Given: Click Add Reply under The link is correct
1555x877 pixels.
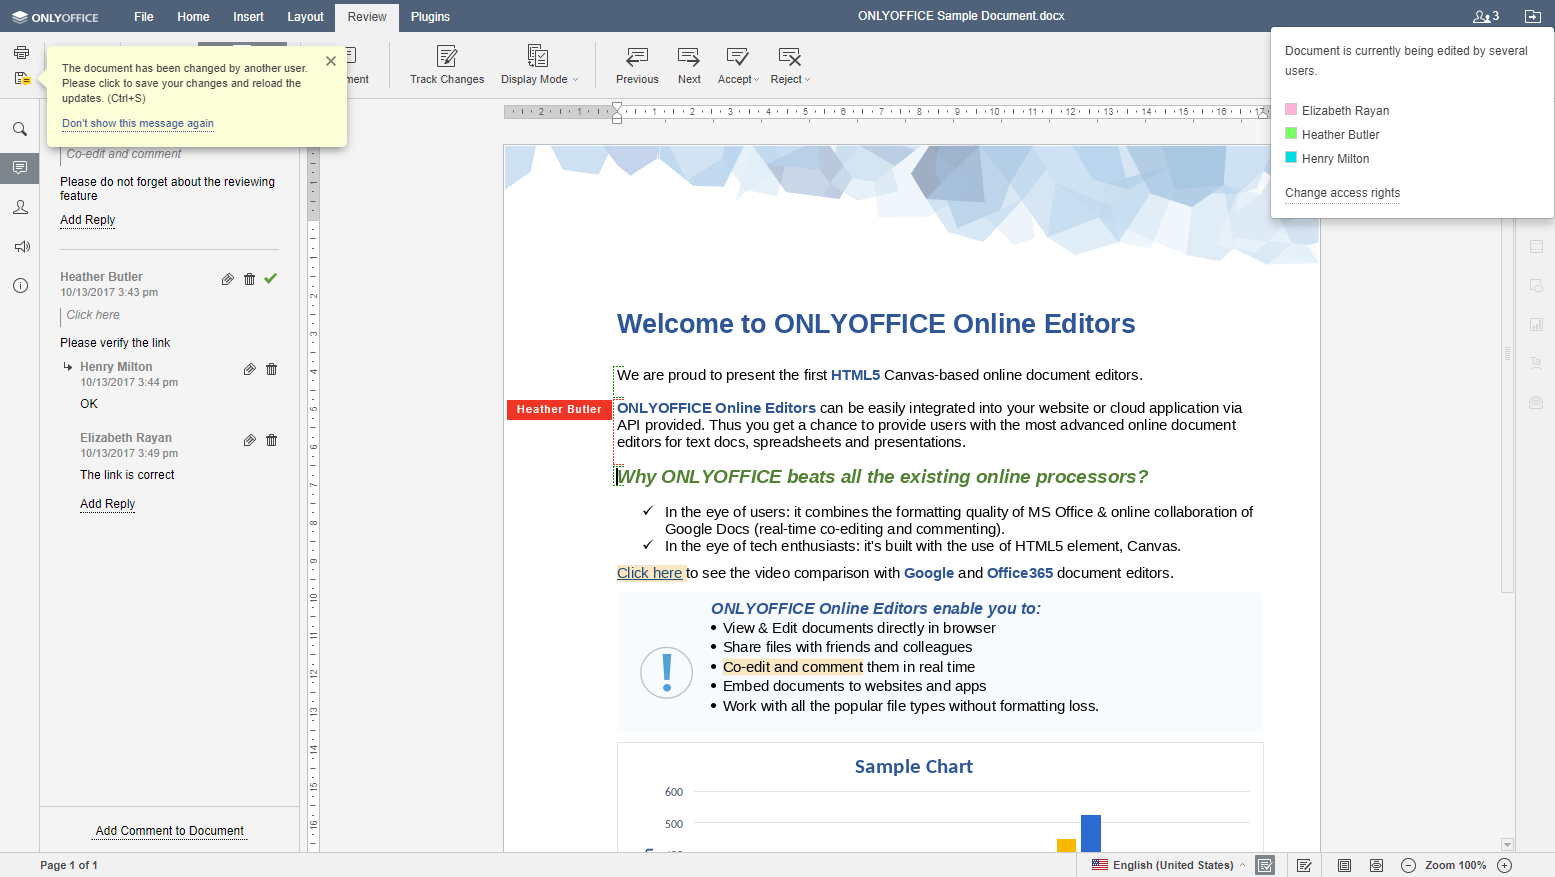Looking at the screenshot, I should point(107,504).
